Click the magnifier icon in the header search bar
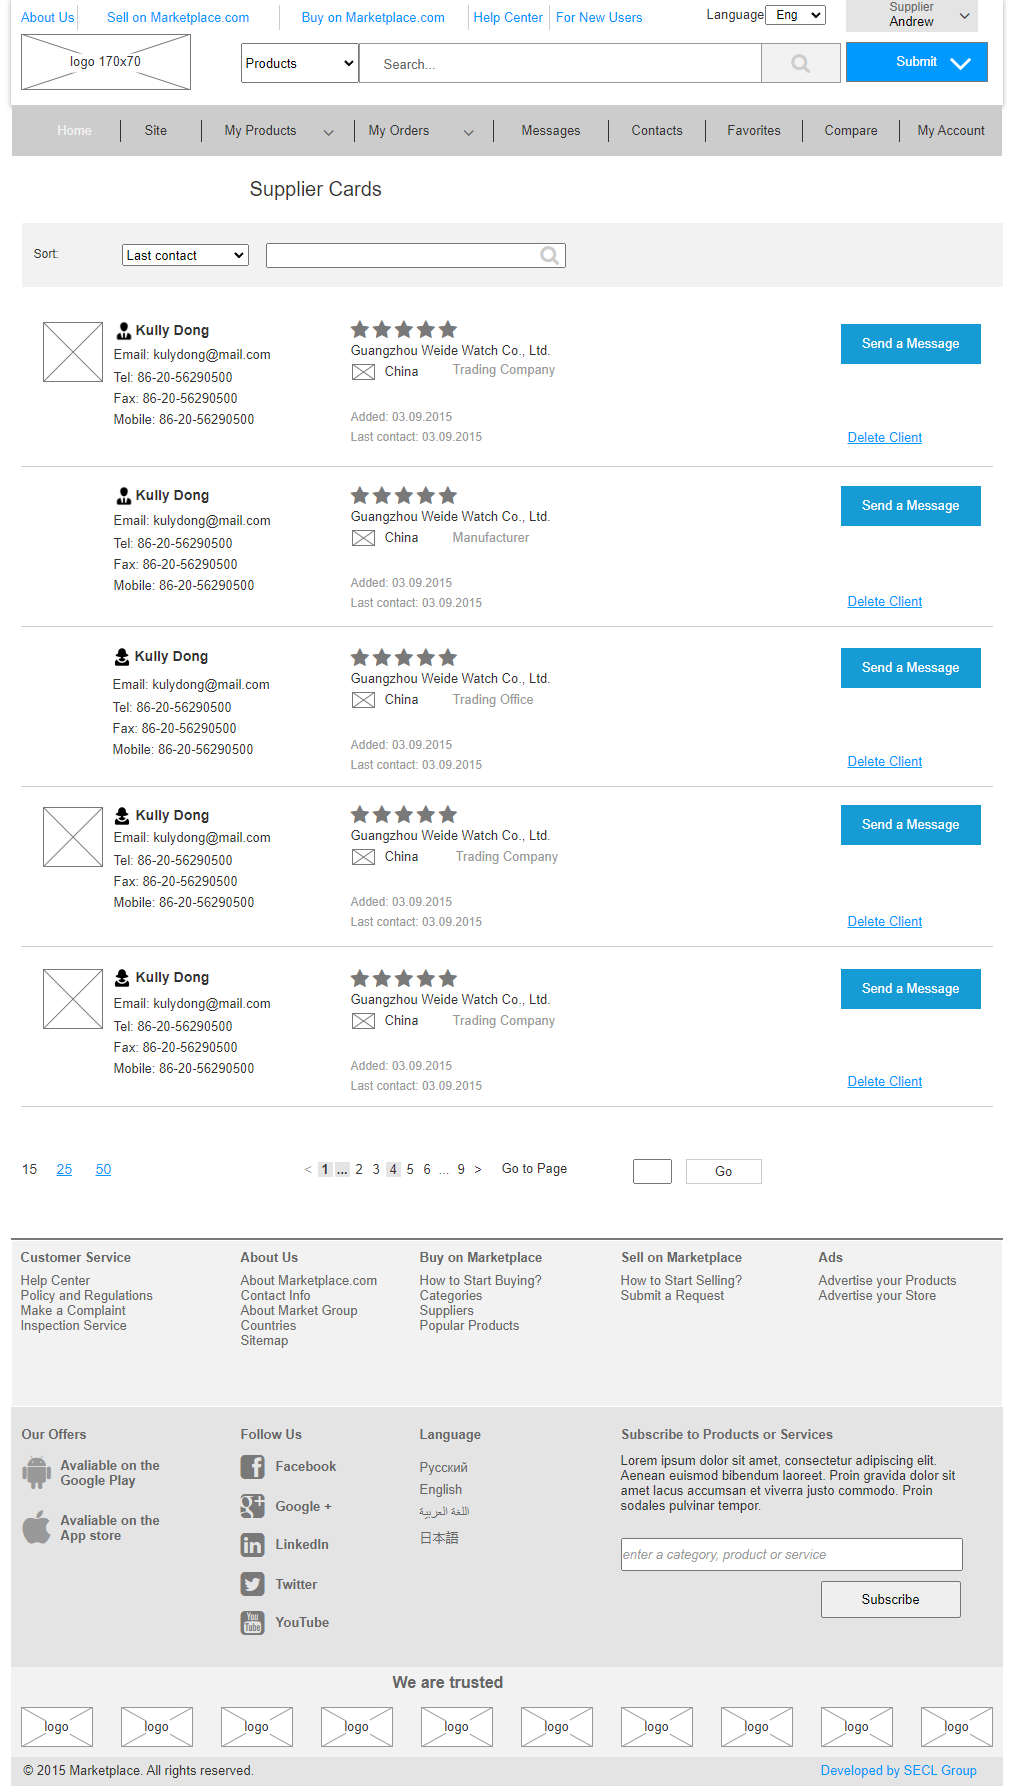This screenshot has height=1787, width=1010. click(800, 63)
